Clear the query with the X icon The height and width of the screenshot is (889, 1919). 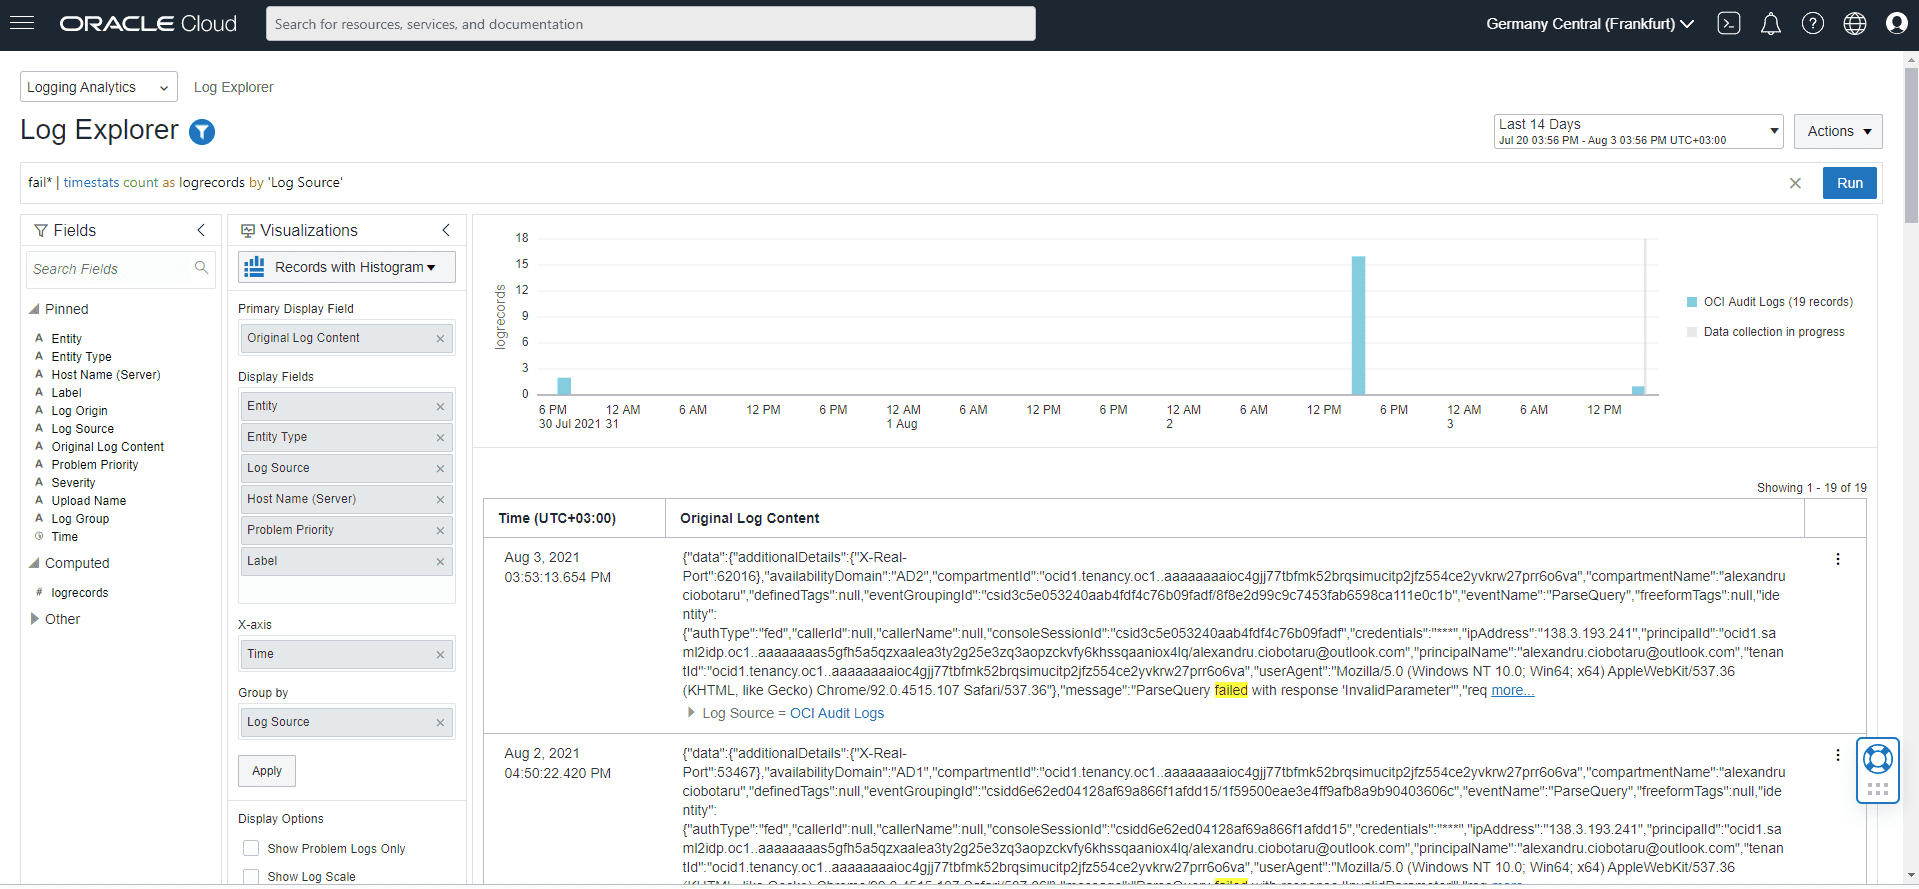[x=1795, y=183]
